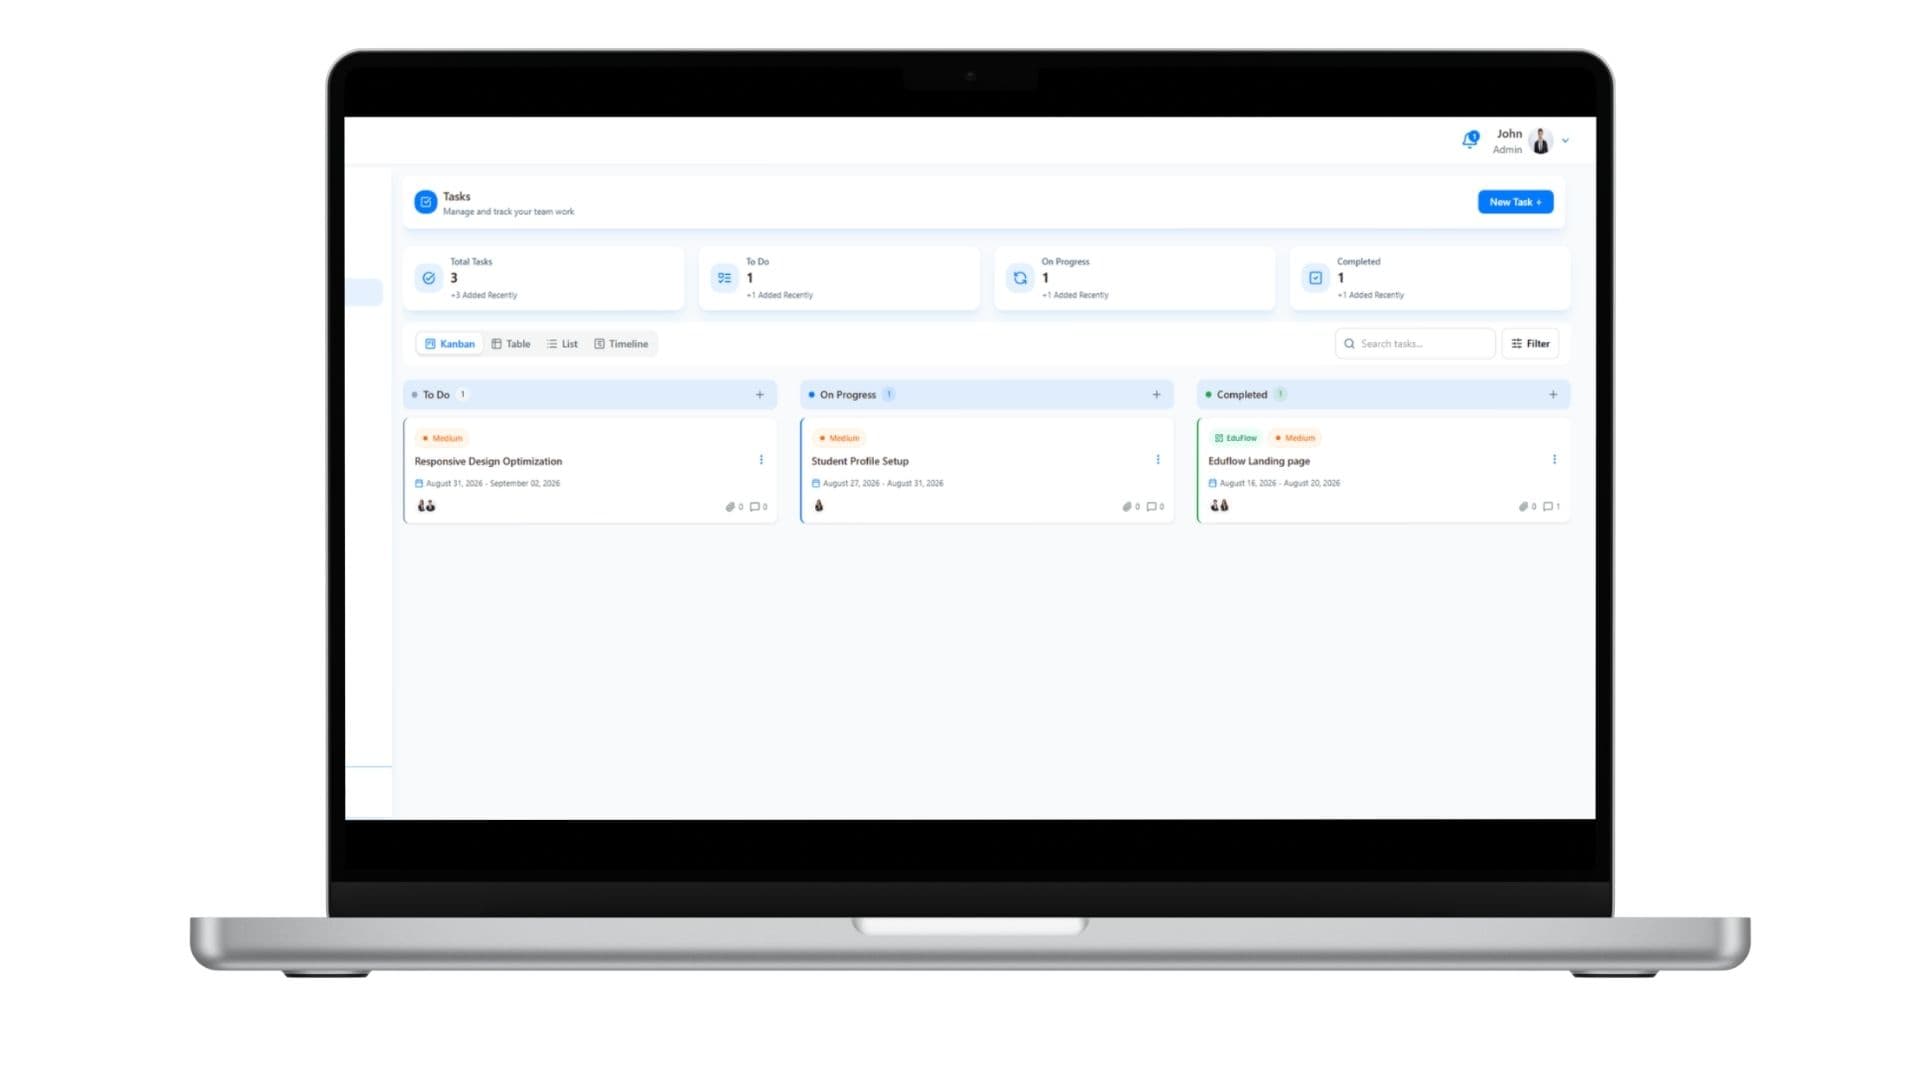This screenshot has width=1920, height=1080.
Task: Click the Completed column header label
Action: [x=1242, y=395]
